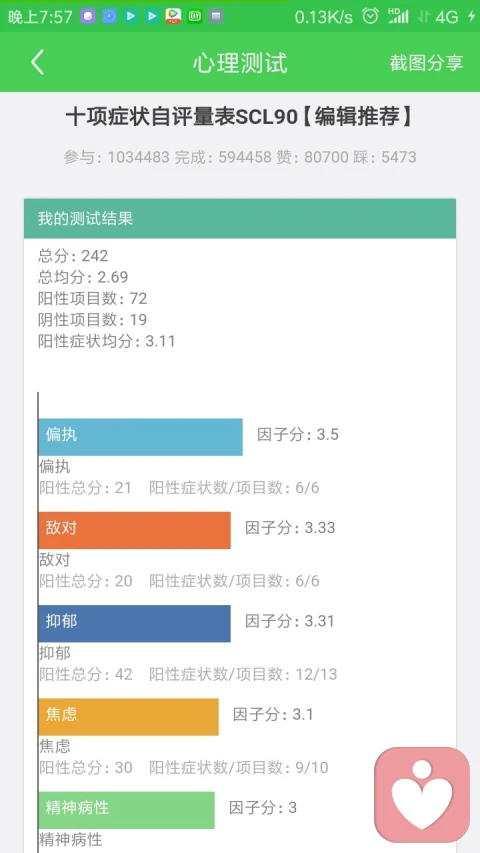Select the green 精神病性 factor bar
480x853 pixels.
coord(126,810)
